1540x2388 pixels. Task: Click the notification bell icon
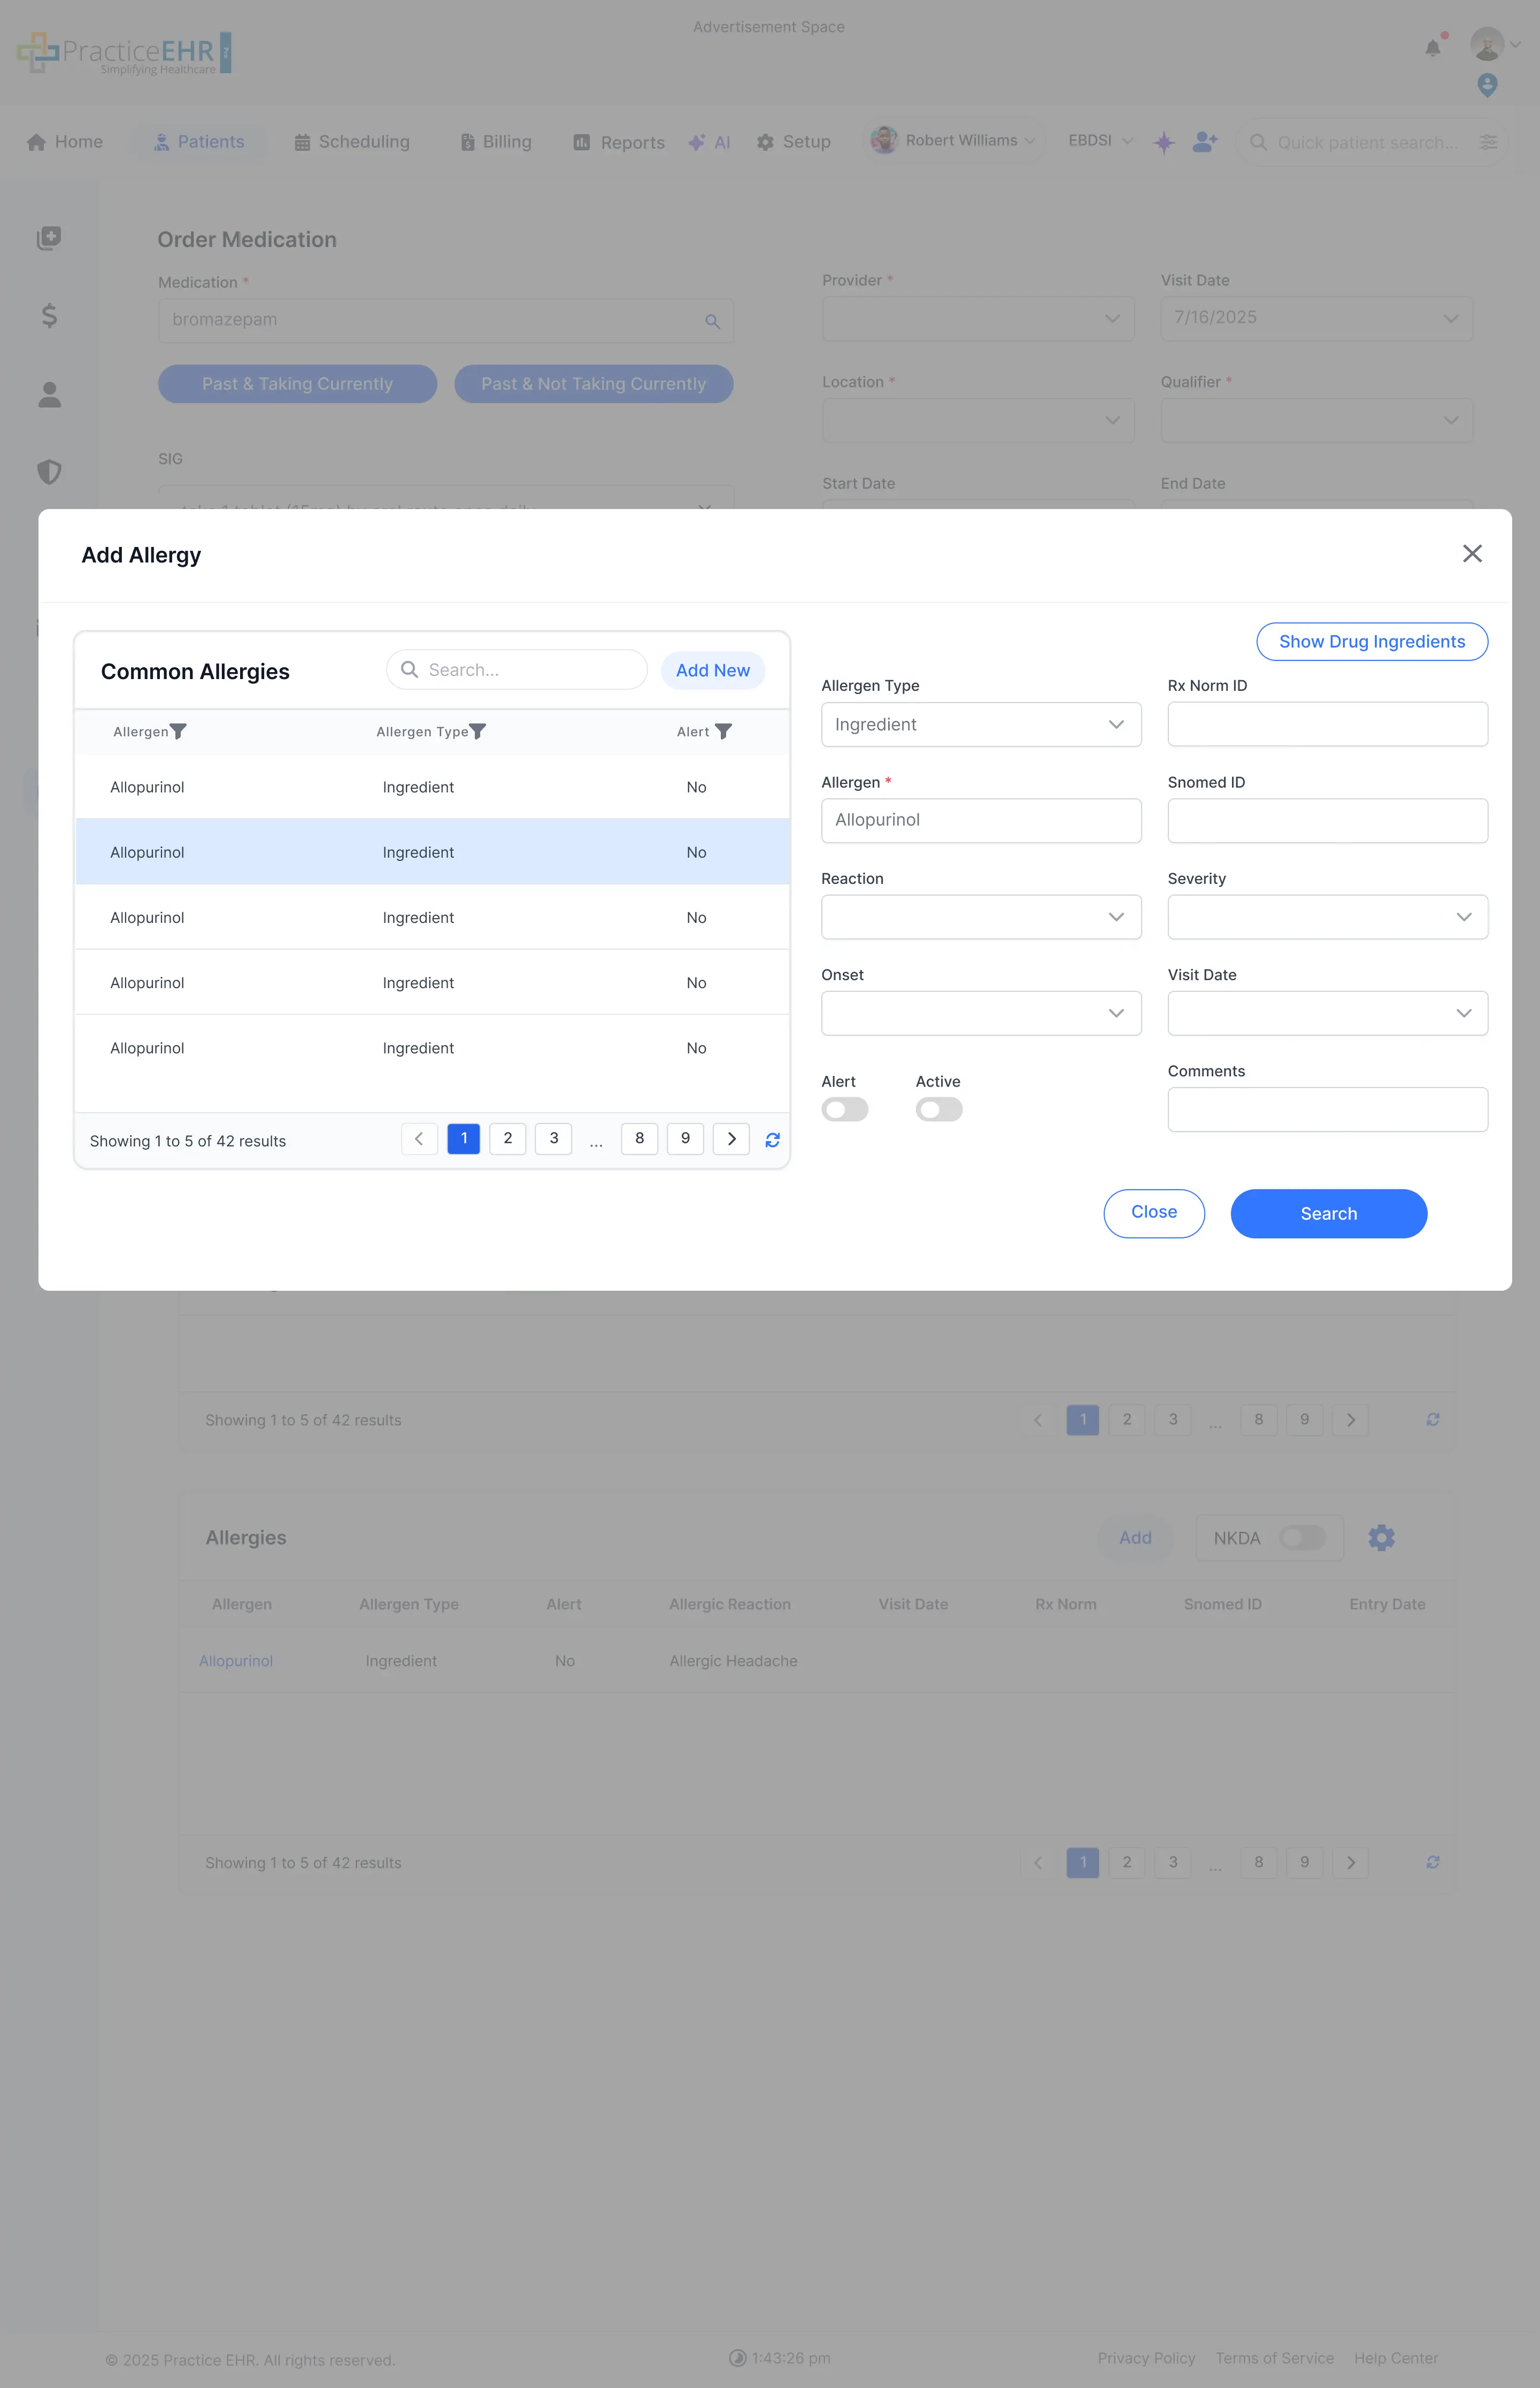point(1432,46)
